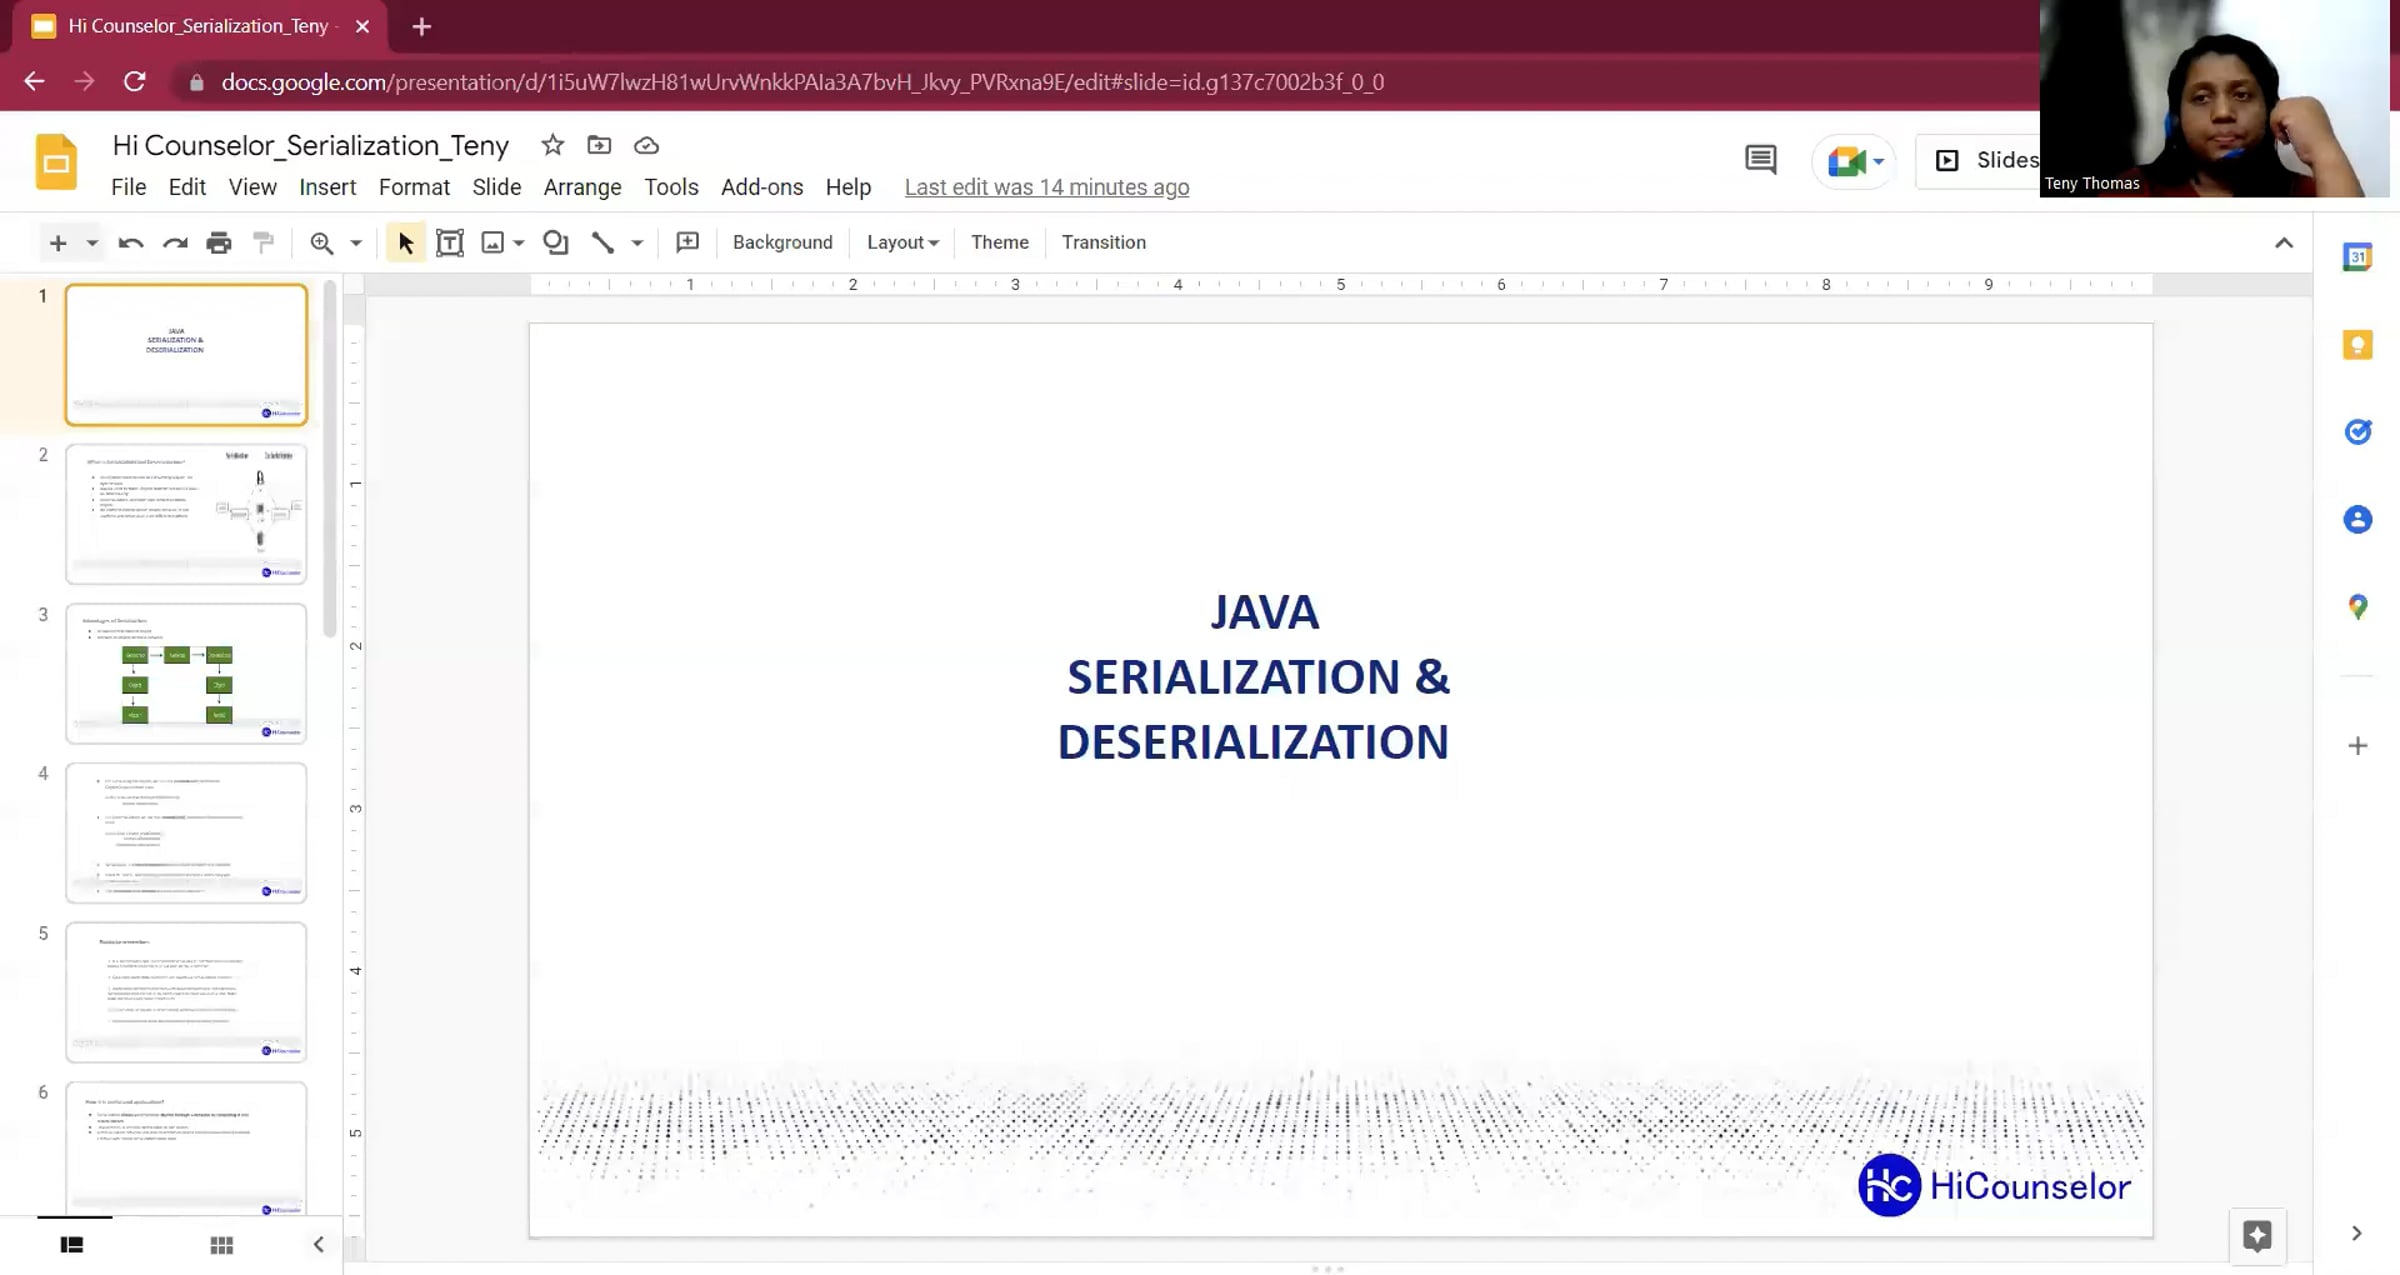Click the shape tool icon
2400x1275 pixels.
click(555, 243)
